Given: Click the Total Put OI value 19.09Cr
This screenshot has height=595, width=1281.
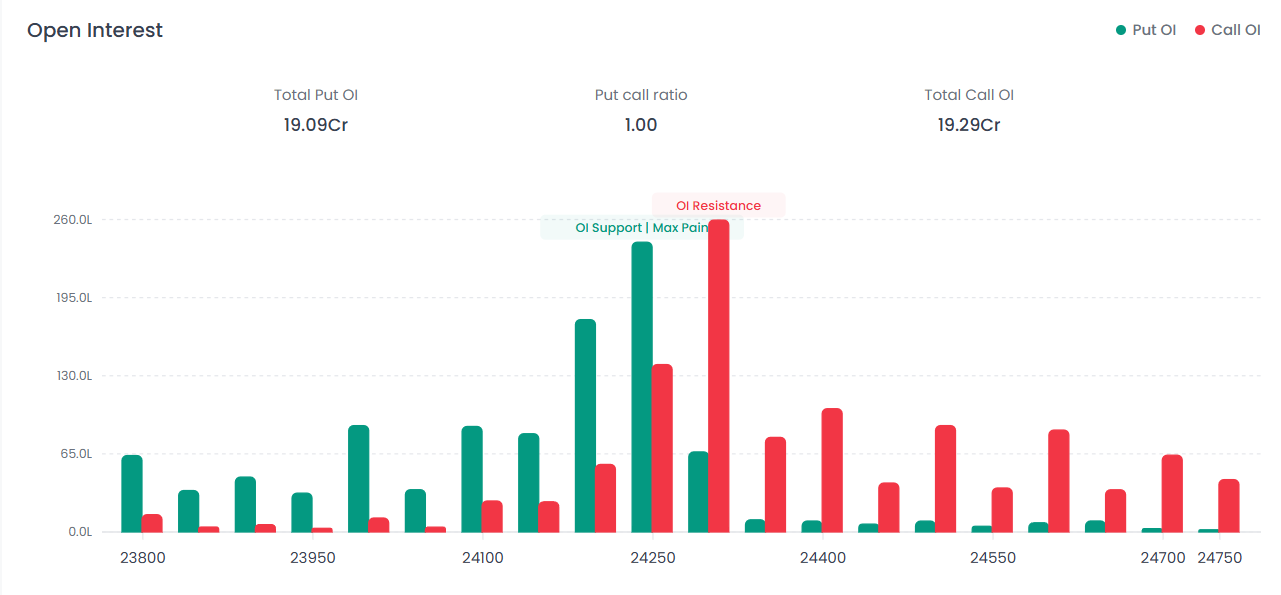Looking at the screenshot, I should pyautogui.click(x=315, y=125).
